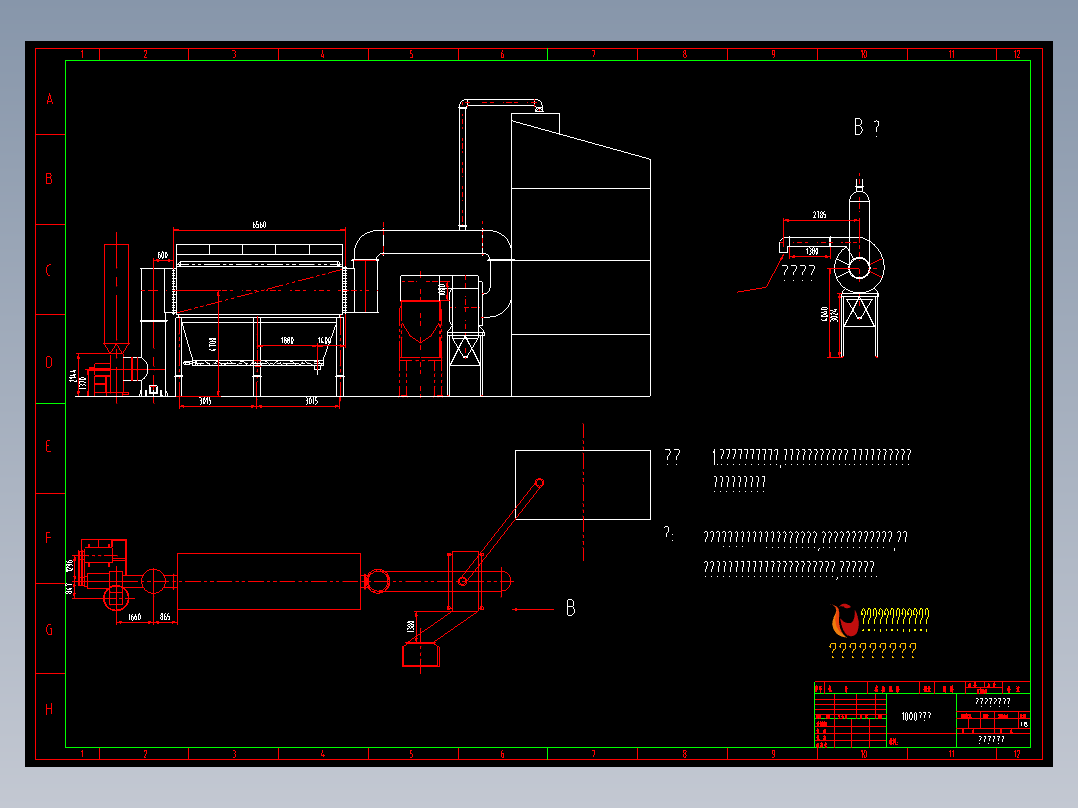Click zone letter C on the left border
The height and width of the screenshot is (808, 1078).
(x=49, y=270)
